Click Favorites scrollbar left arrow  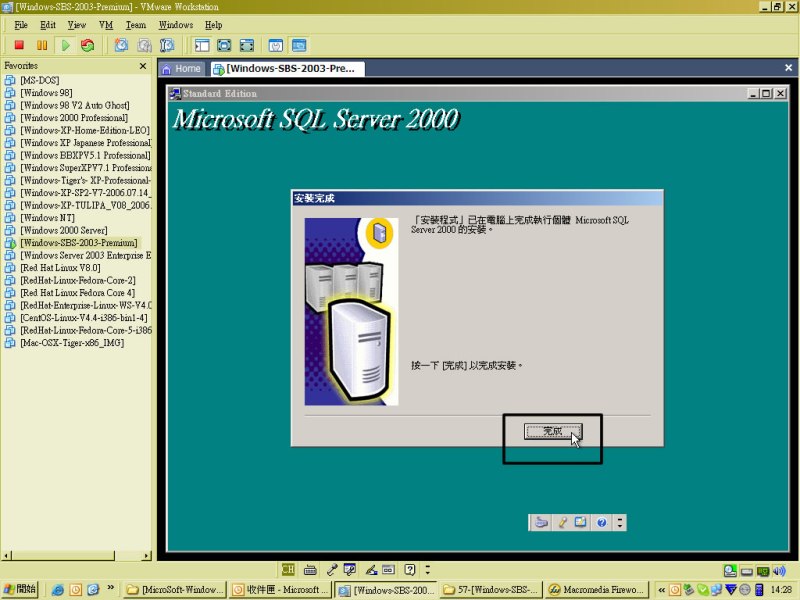pos(6,556)
